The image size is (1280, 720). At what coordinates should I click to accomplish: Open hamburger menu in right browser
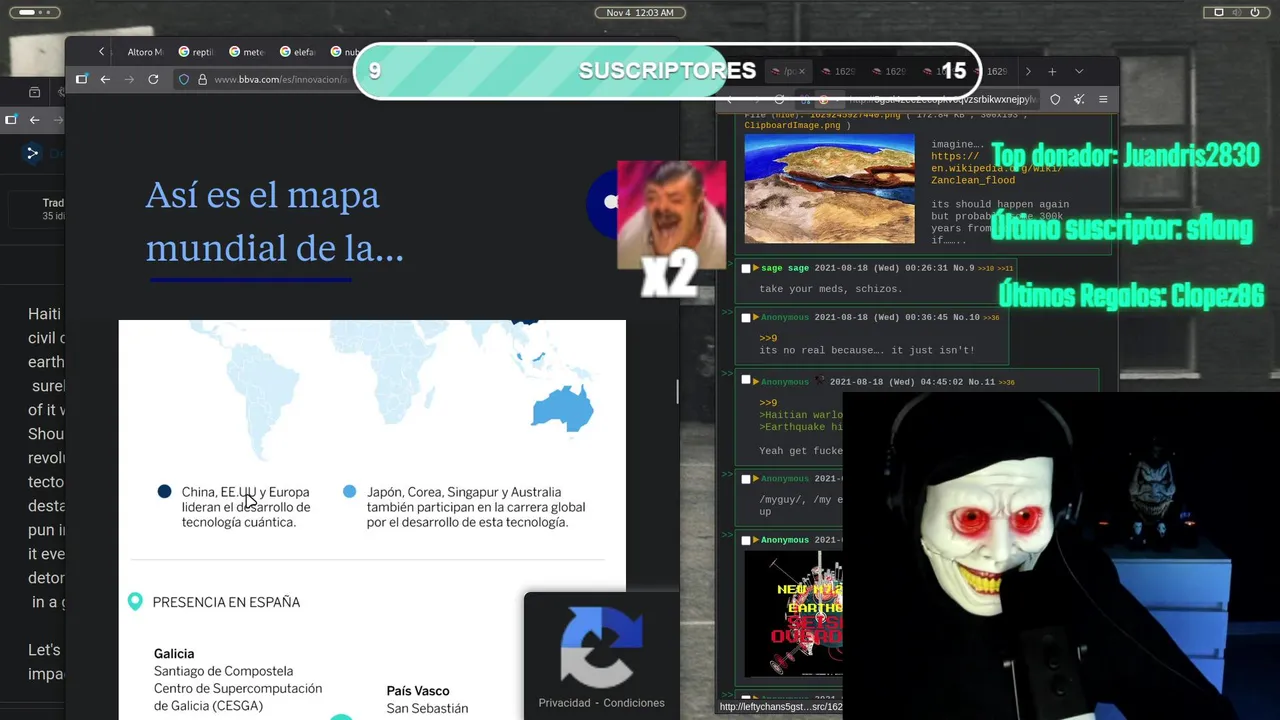pos(1103,99)
